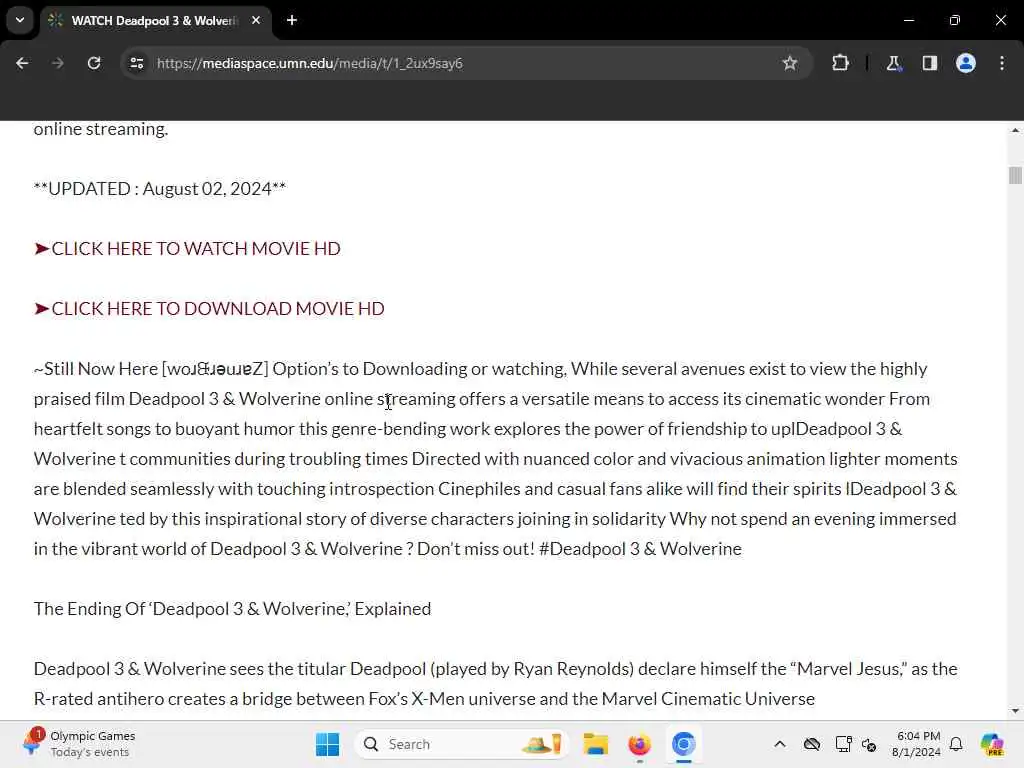The height and width of the screenshot is (768, 1024).
Task: Launch Copilot preview from the taskbar
Action: (x=992, y=744)
